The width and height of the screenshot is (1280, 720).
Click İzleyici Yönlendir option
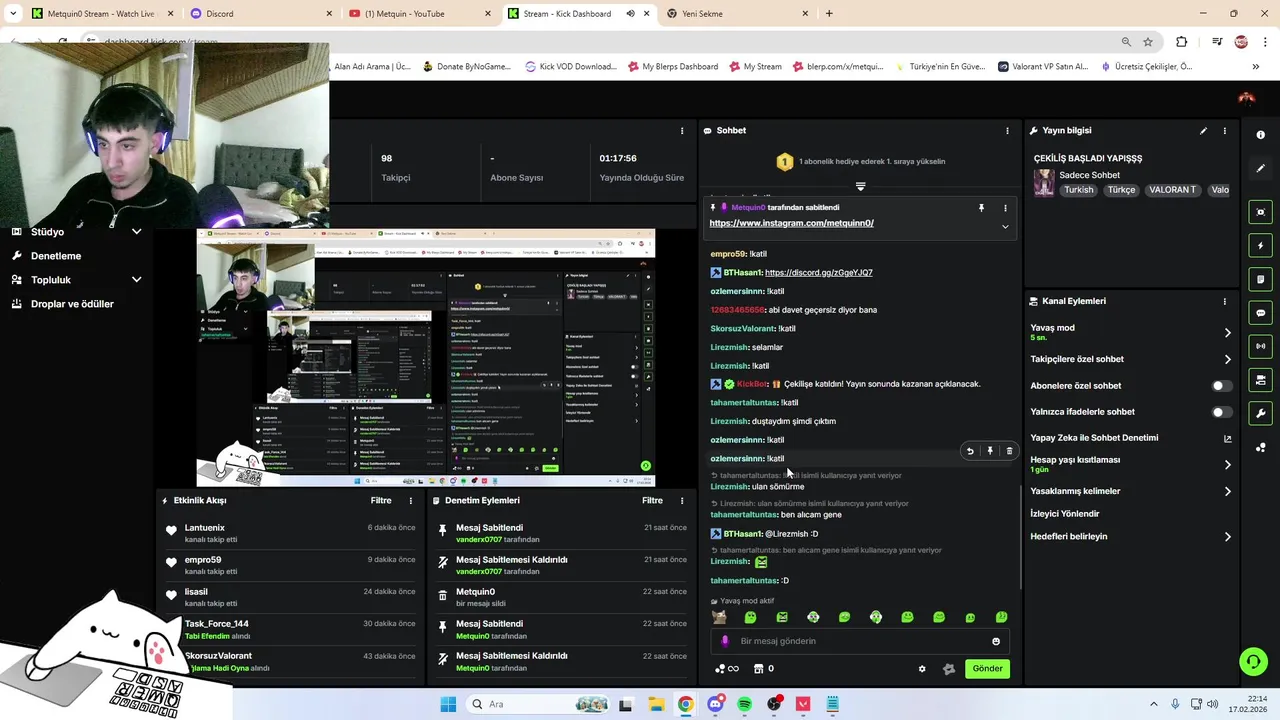click(x=1065, y=514)
